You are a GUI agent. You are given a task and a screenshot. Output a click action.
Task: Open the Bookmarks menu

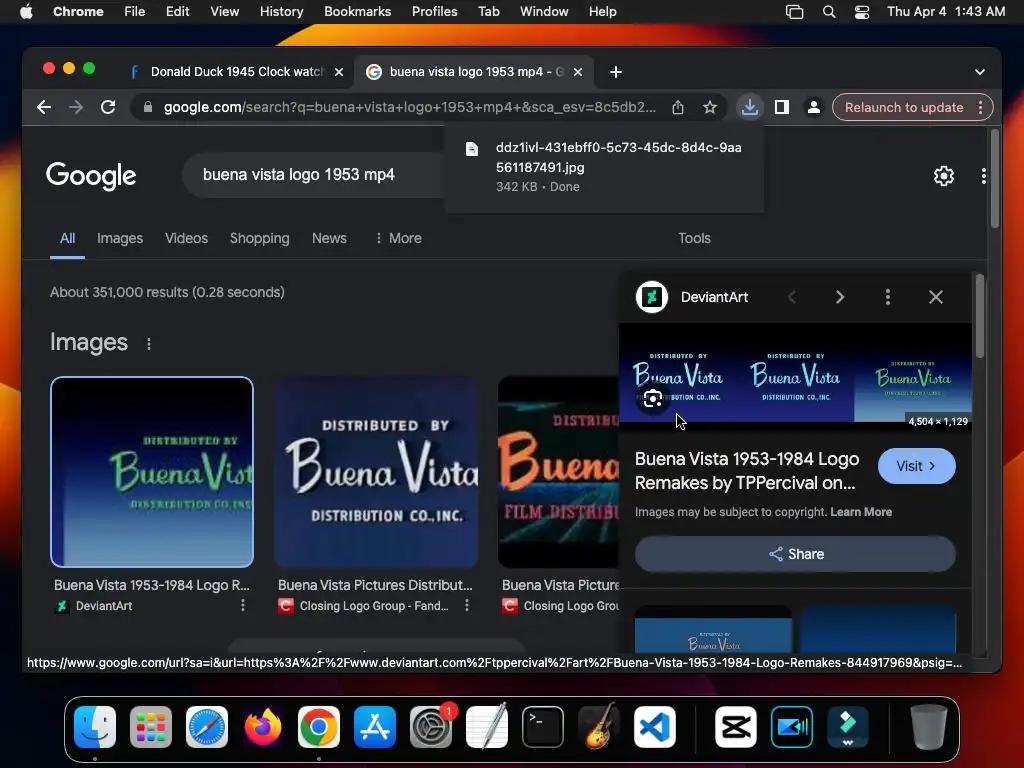(358, 12)
